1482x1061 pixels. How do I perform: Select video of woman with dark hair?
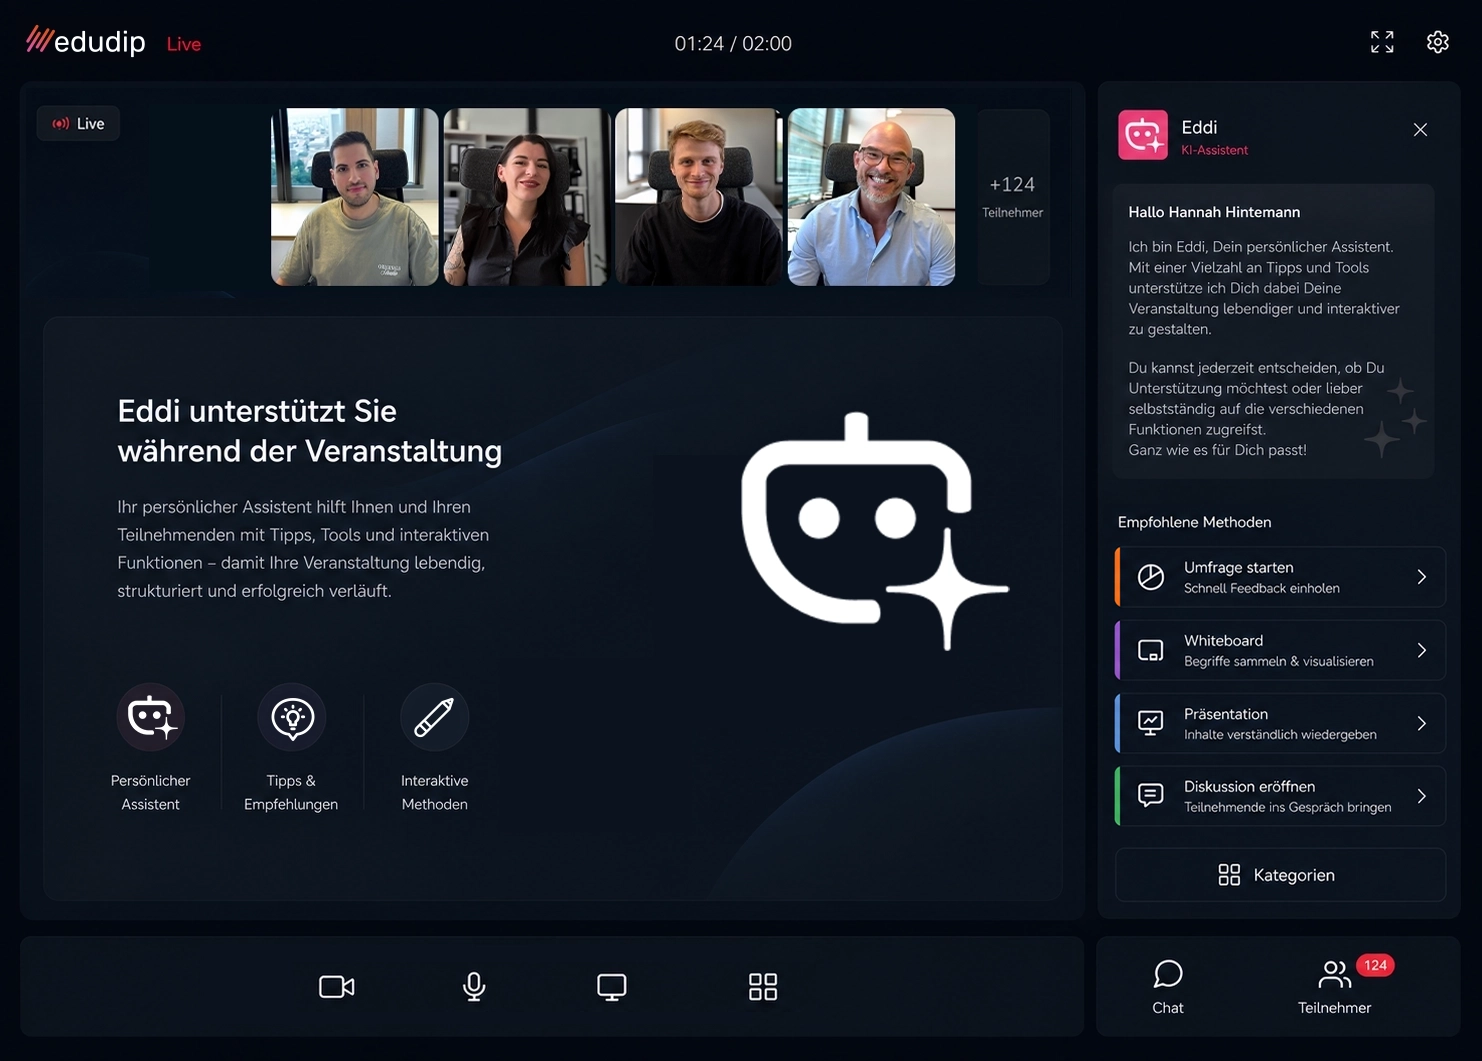526,197
